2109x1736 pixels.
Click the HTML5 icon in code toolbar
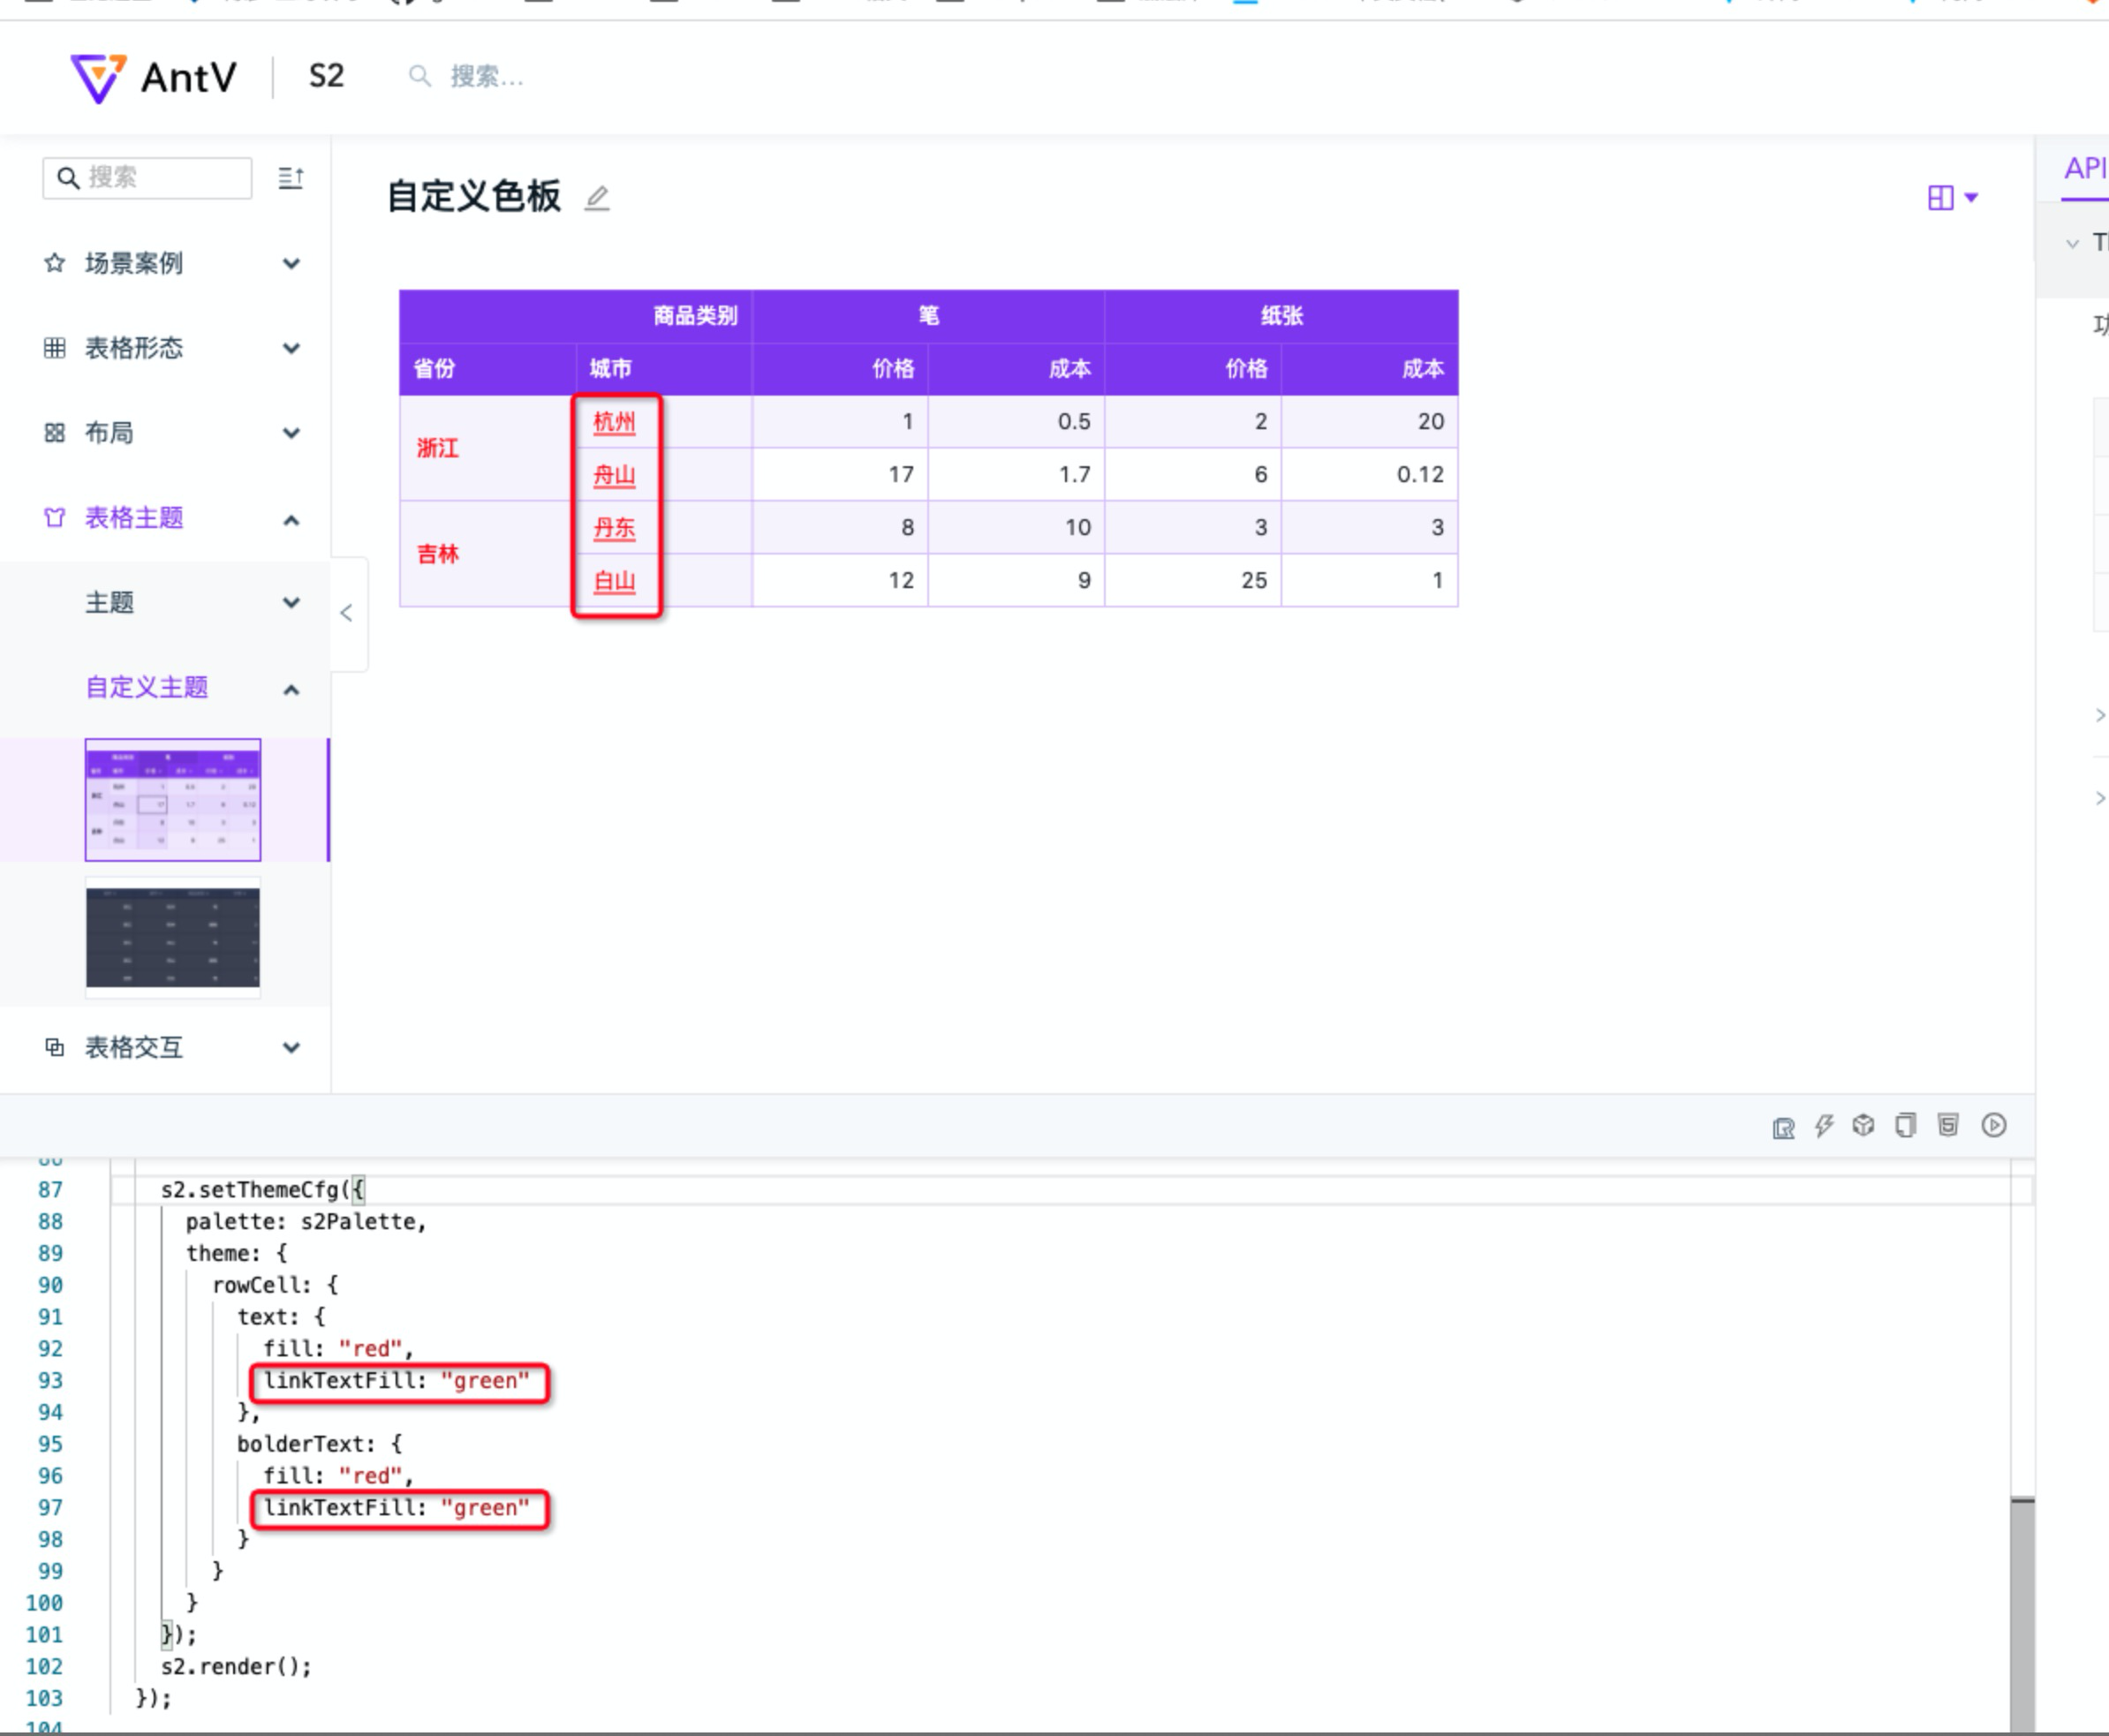(1948, 1125)
